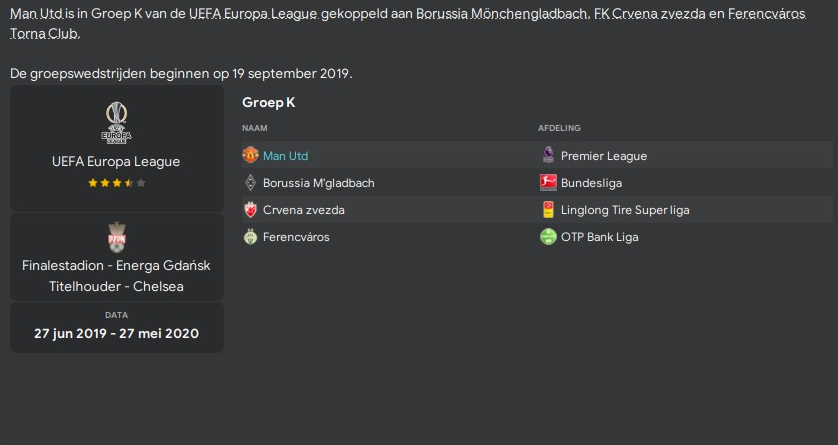This screenshot has height=445, width=838.
Task: Sort the table by the AFDELING column header
Action: [x=560, y=128]
